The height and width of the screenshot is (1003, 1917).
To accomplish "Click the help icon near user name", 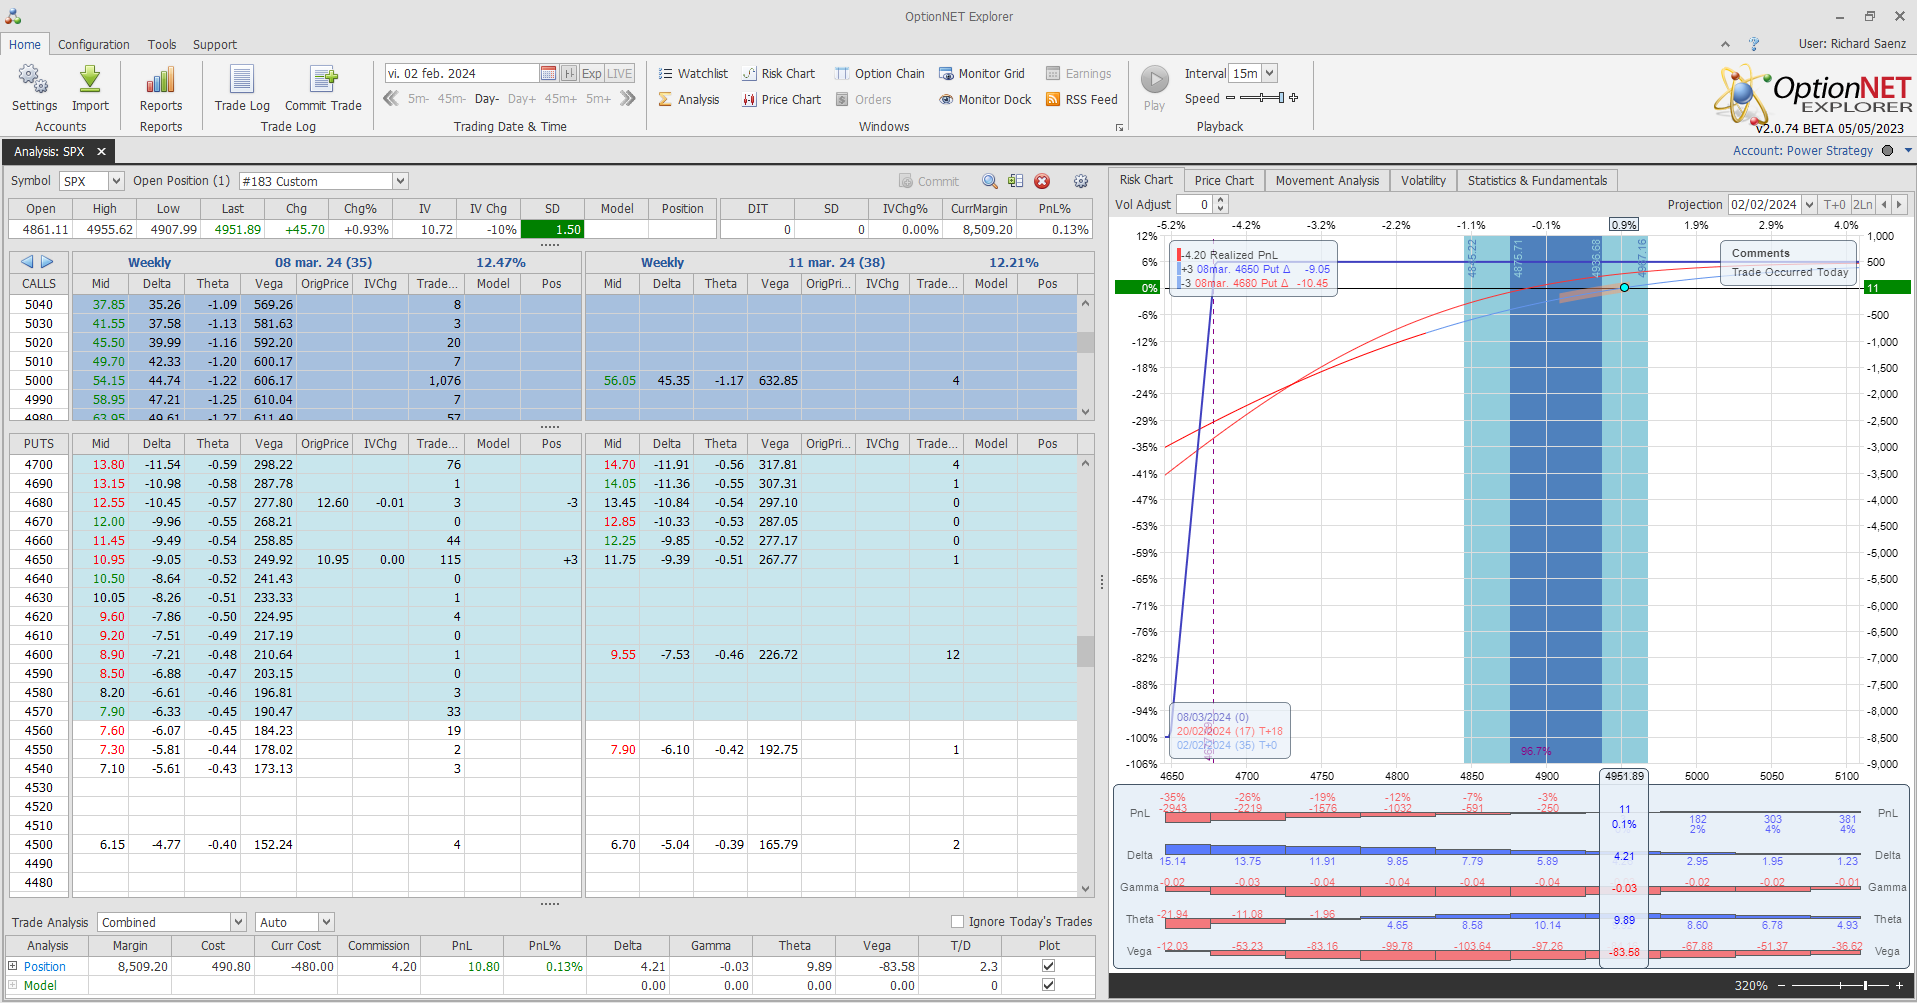I will tap(1754, 44).
